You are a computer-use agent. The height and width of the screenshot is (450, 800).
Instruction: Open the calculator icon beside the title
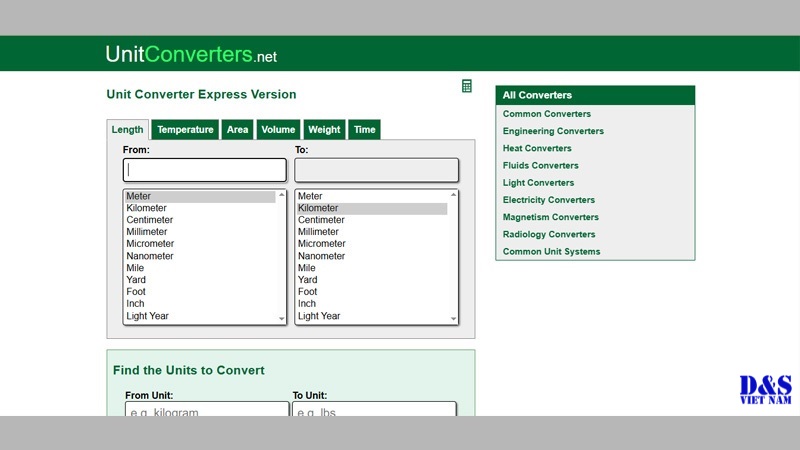coord(466,86)
